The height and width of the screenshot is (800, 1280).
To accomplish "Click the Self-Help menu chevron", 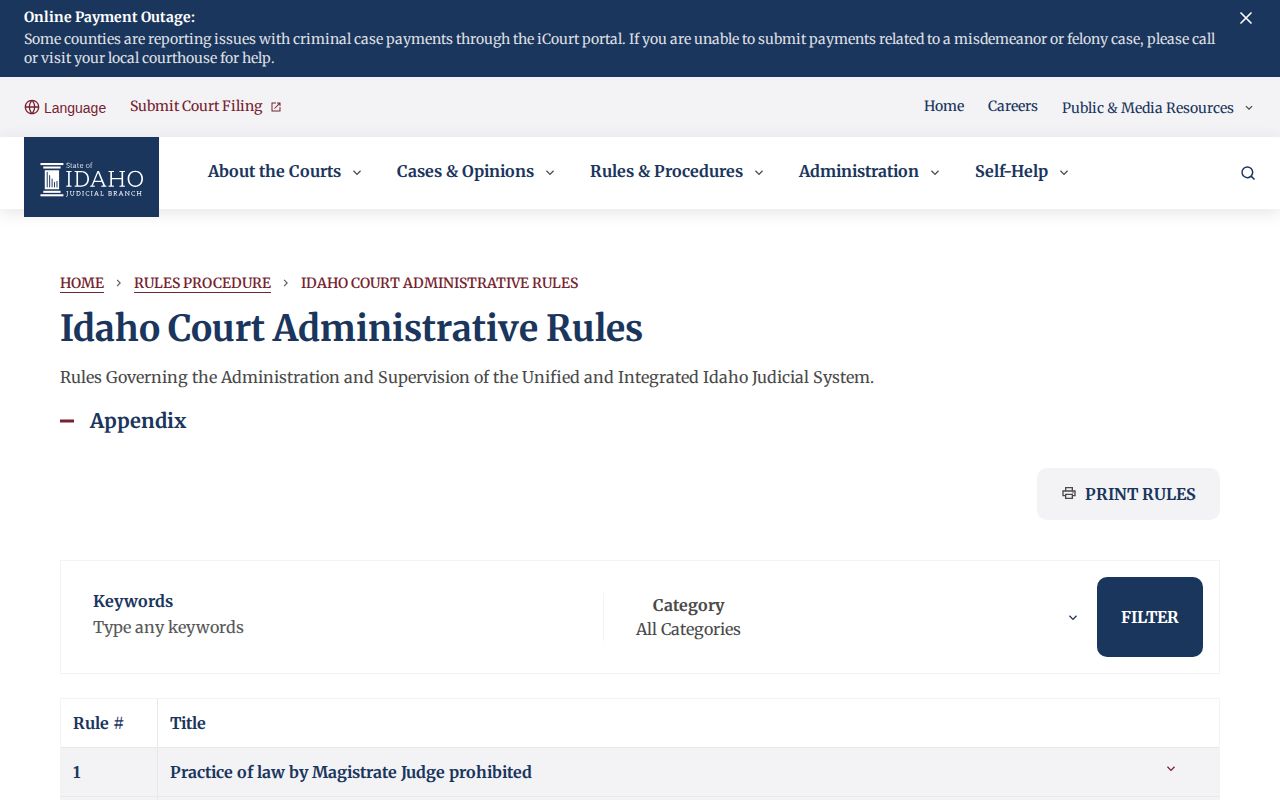I will (1064, 173).
